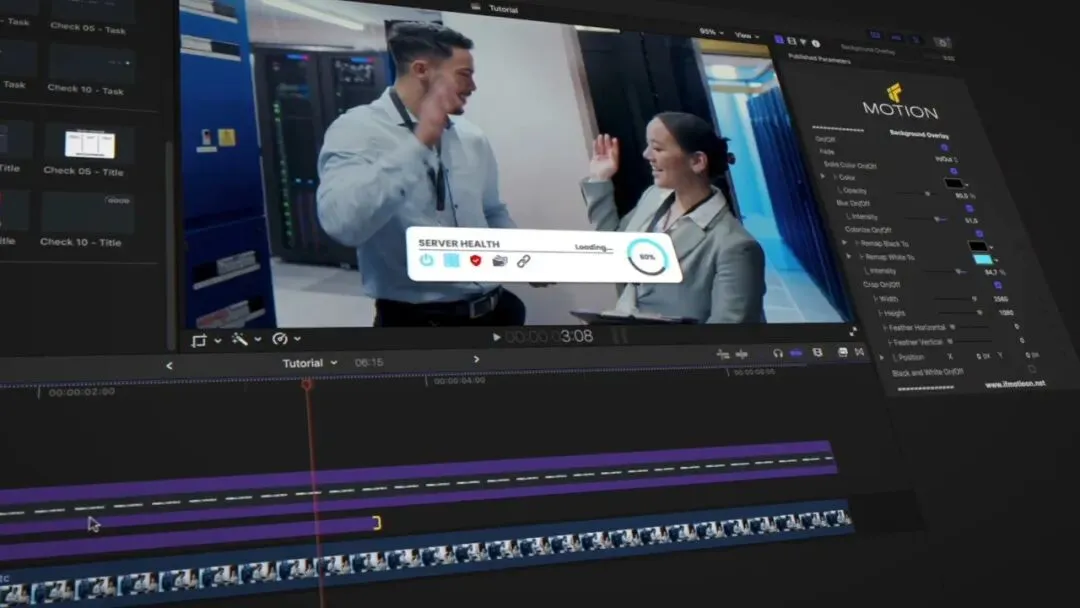This screenshot has width=1080, height=608.
Task: Click the Position Y value field
Action: coord(1031,355)
